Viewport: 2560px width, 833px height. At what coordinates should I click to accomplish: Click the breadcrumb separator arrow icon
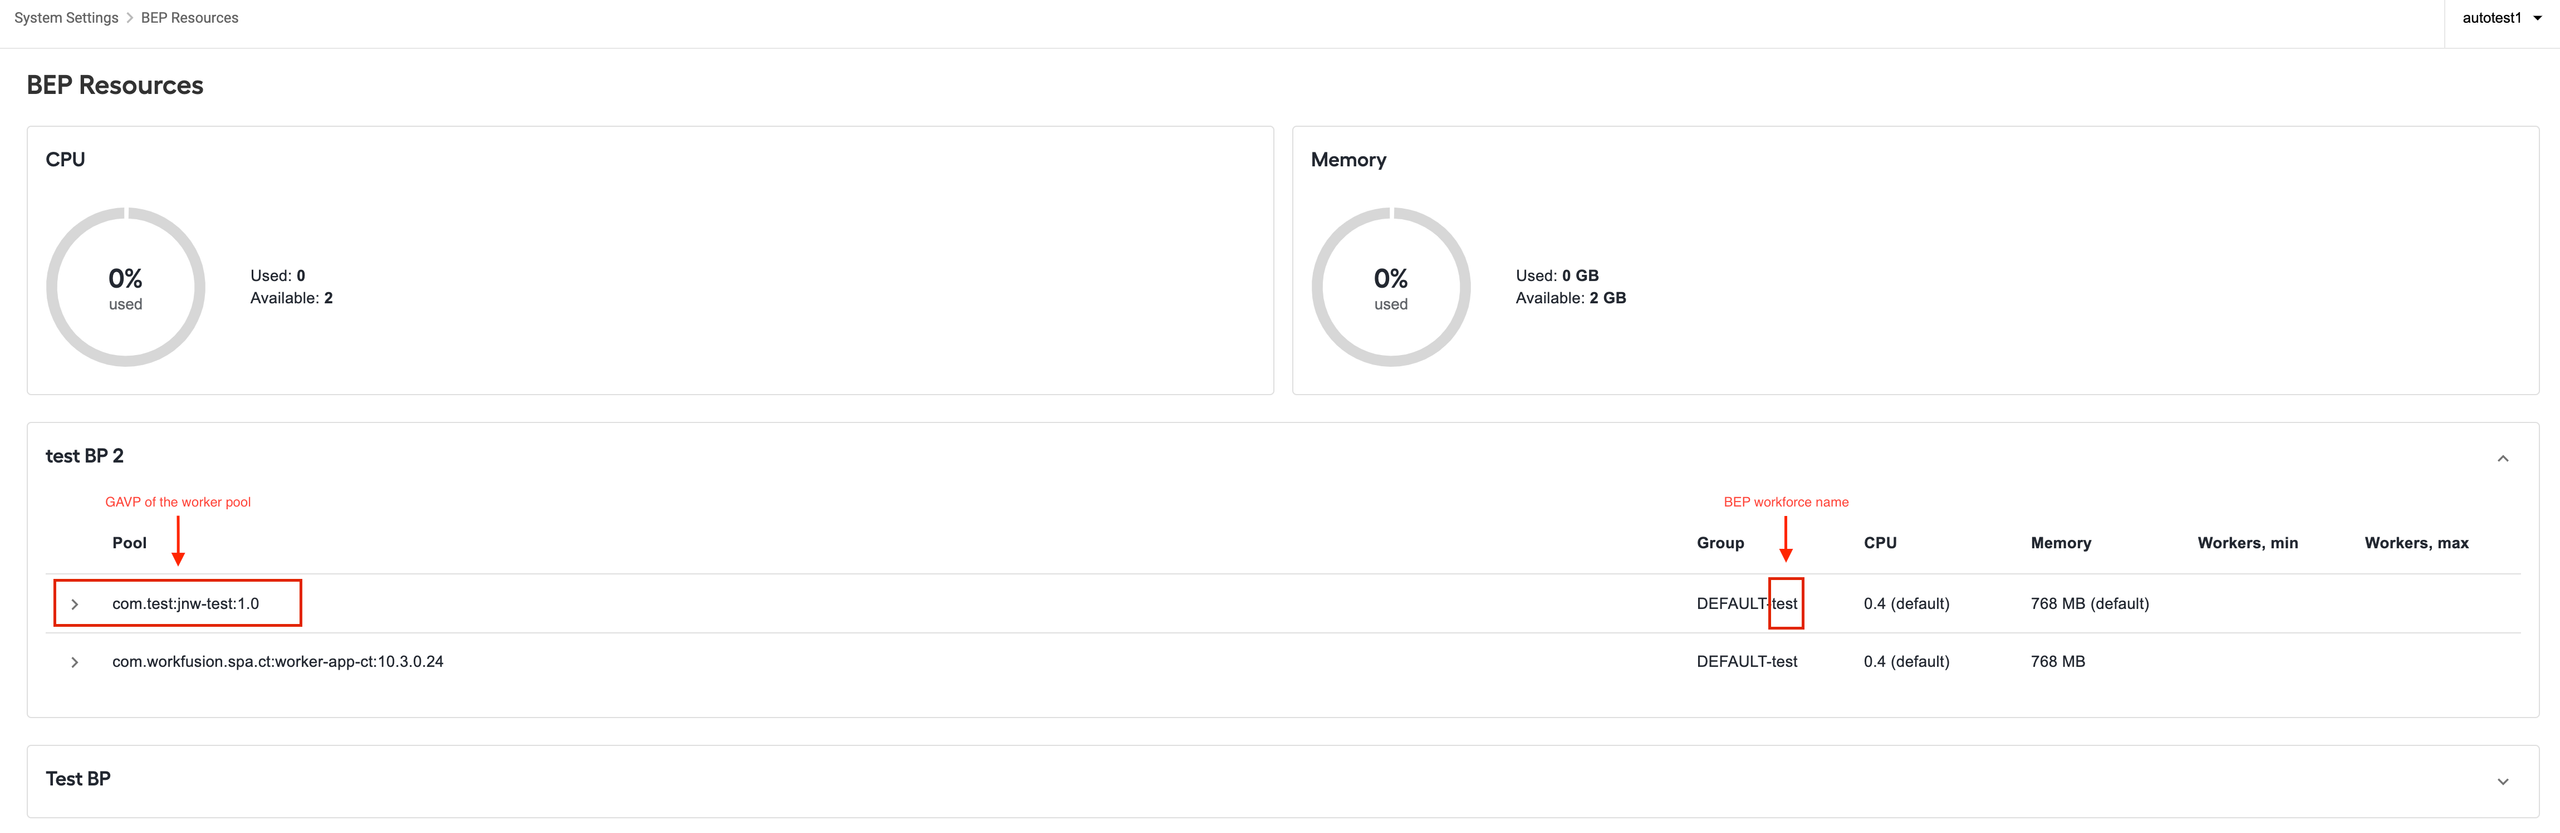tap(130, 18)
